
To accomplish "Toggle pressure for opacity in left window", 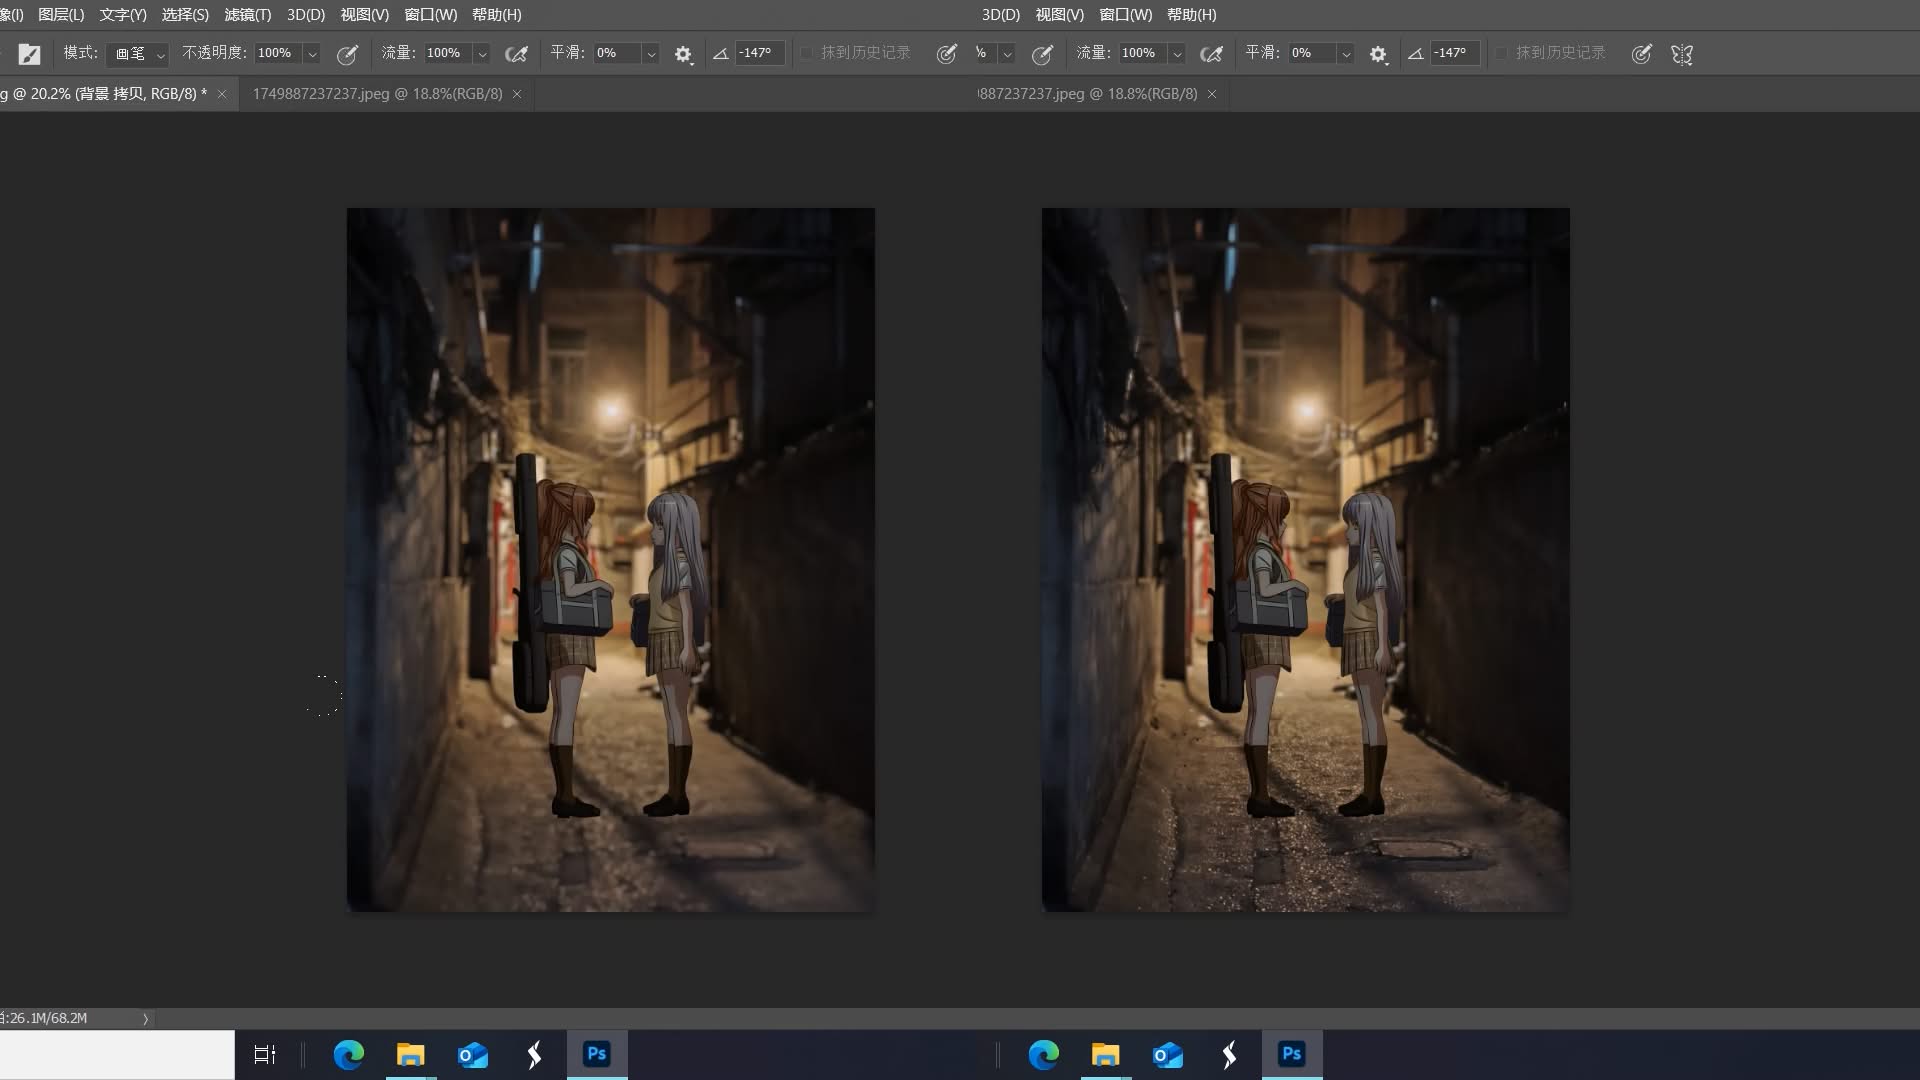I will [x=347, y=54].
